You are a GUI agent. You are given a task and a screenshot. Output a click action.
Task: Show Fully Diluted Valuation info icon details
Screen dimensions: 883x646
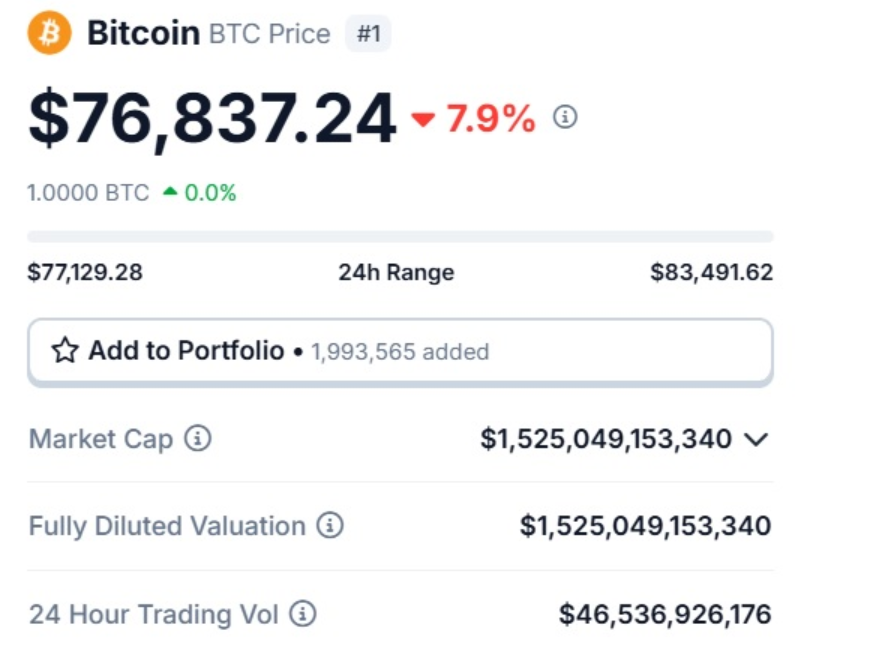click(x=330, y=525)
